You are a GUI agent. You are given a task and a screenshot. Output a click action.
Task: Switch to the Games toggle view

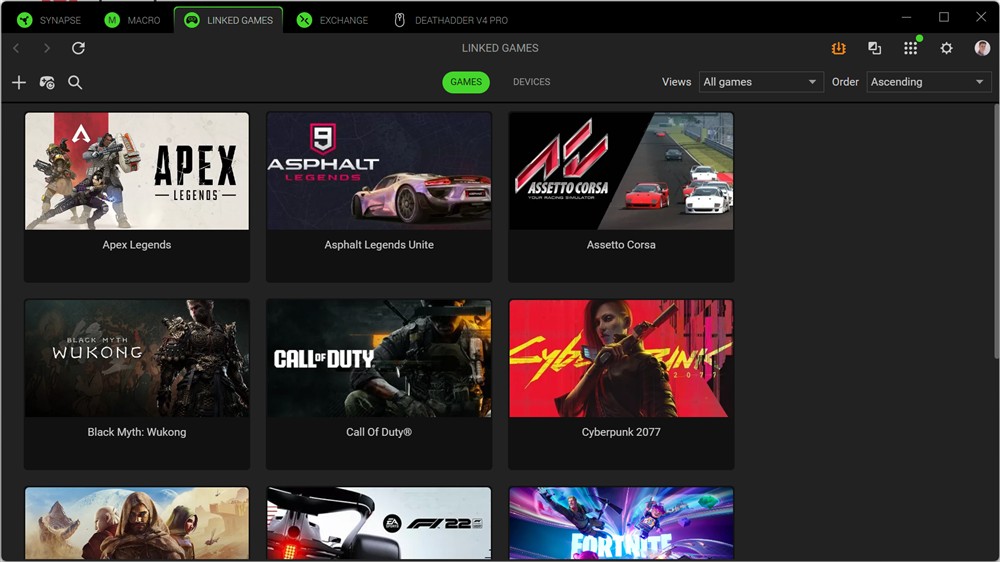pos(466,82)
